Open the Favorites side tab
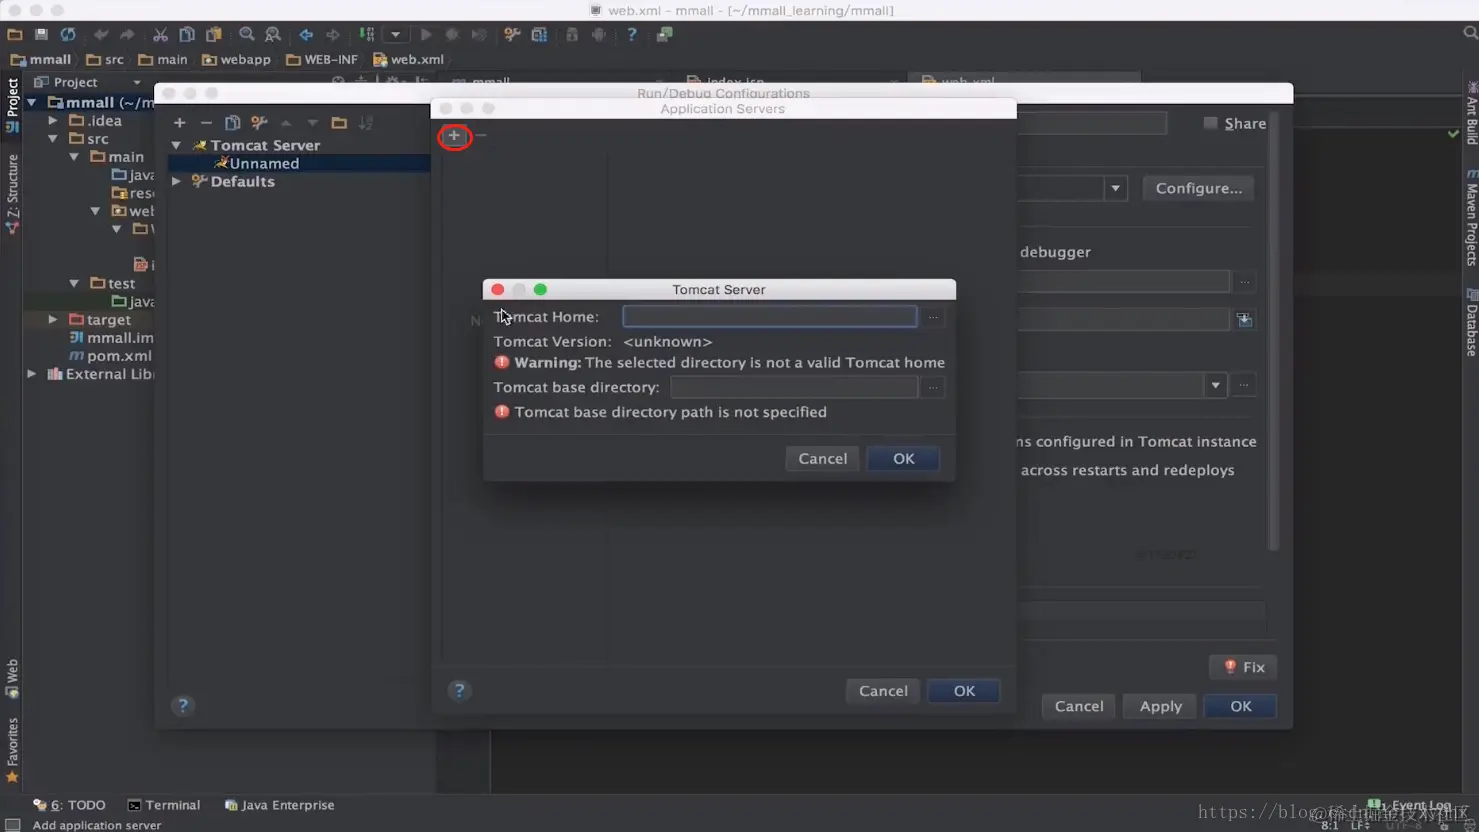The height and width of the screenshot is (832, 1479). 12,750
